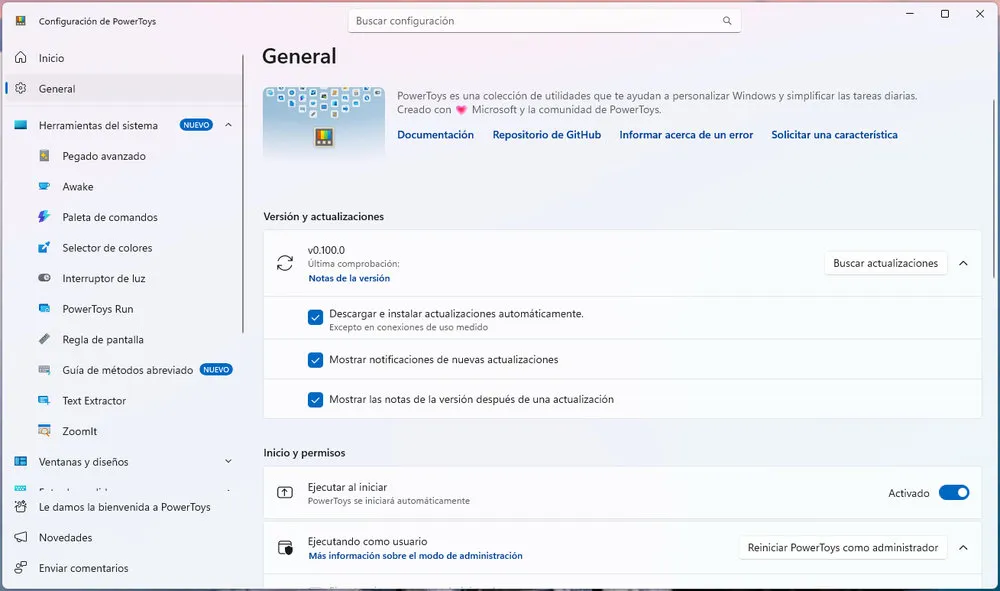Click the v0.100.0 version text

click(x=326, y=250)
